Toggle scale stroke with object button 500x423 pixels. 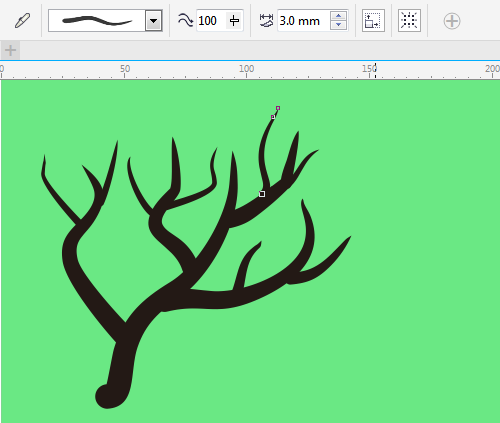(373, 21)
